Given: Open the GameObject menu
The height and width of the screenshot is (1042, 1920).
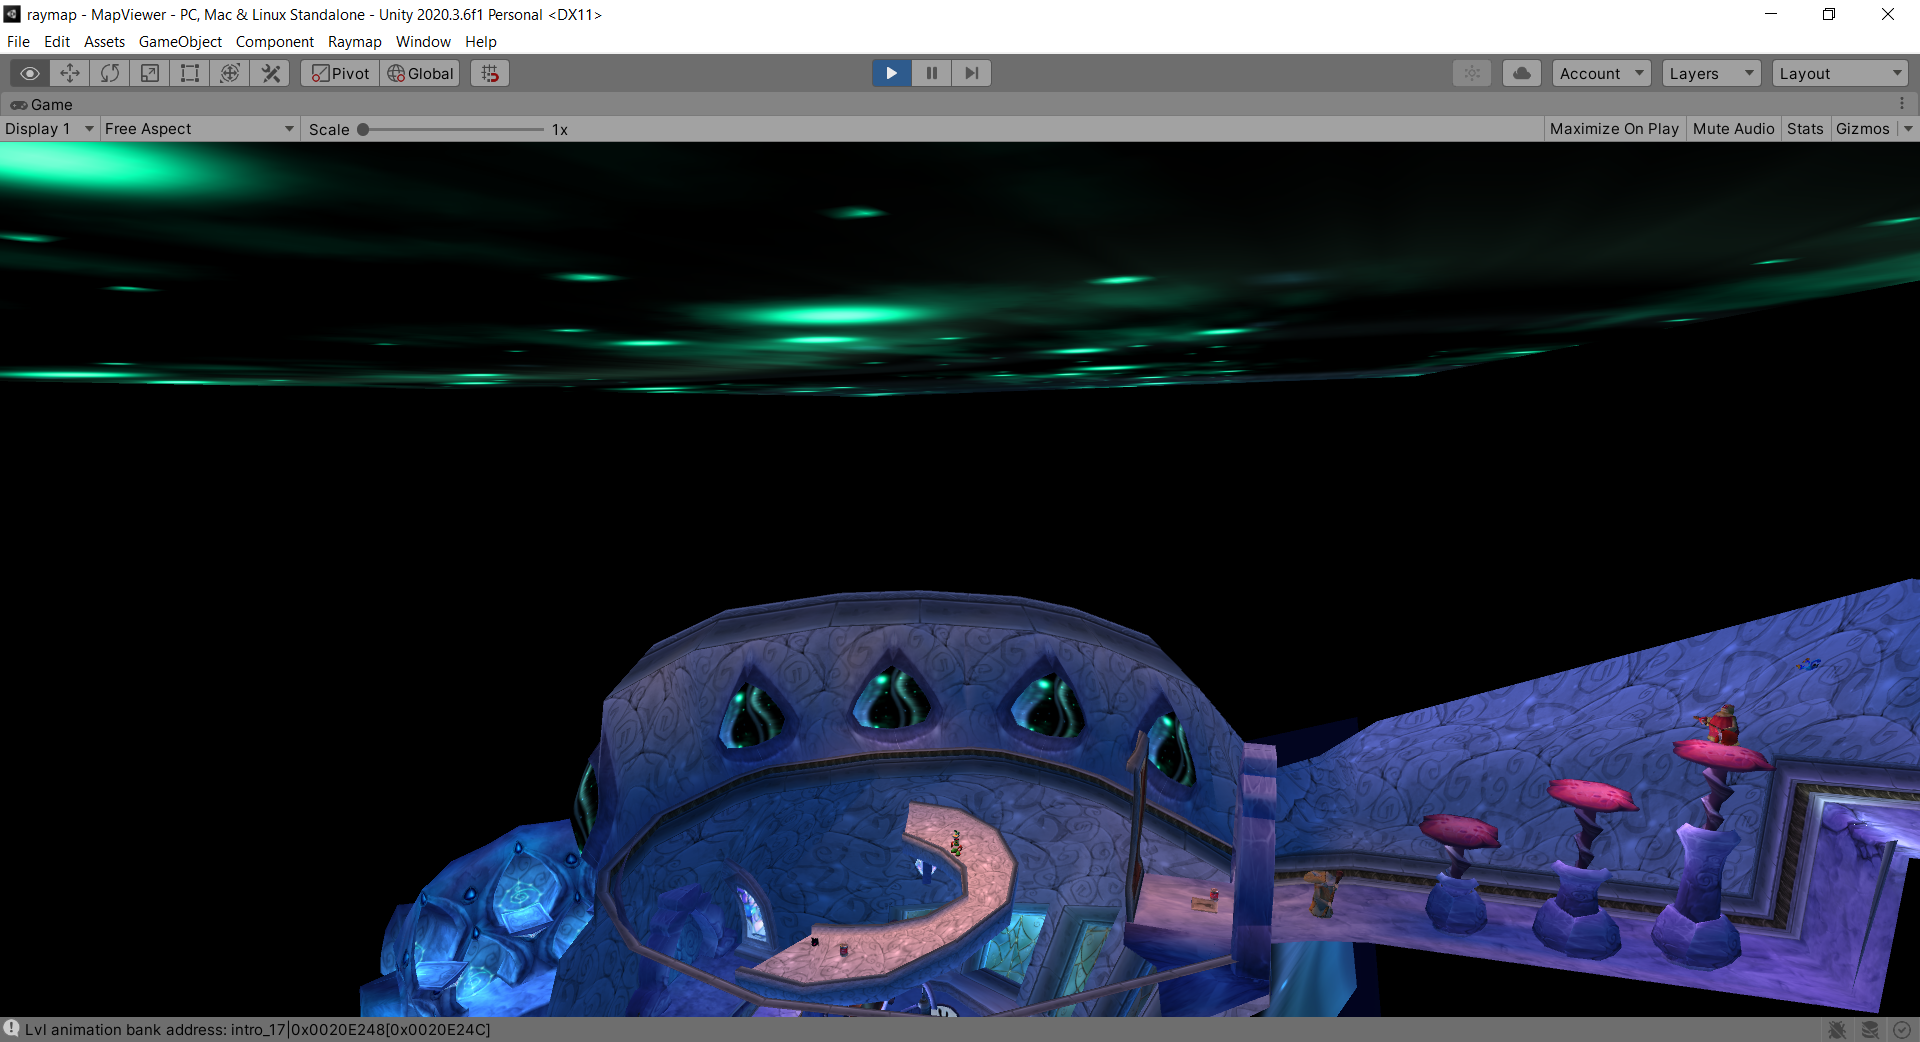Looking at the screenshot, I should pyautogui.click(x=180, y=42).
